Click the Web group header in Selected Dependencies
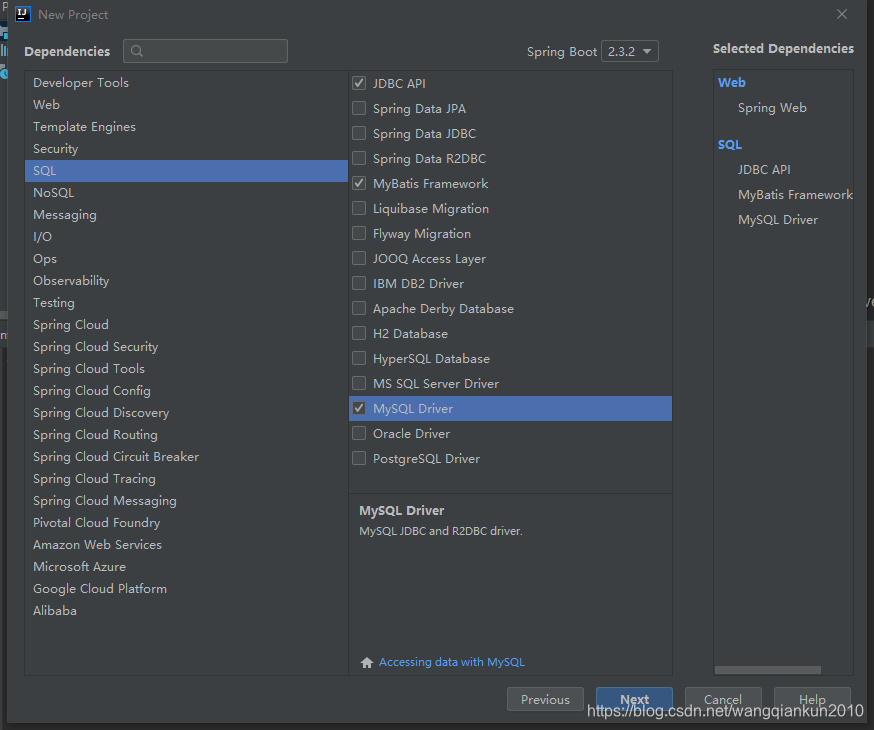The image size is (874, 730). [x=731, y=82]
